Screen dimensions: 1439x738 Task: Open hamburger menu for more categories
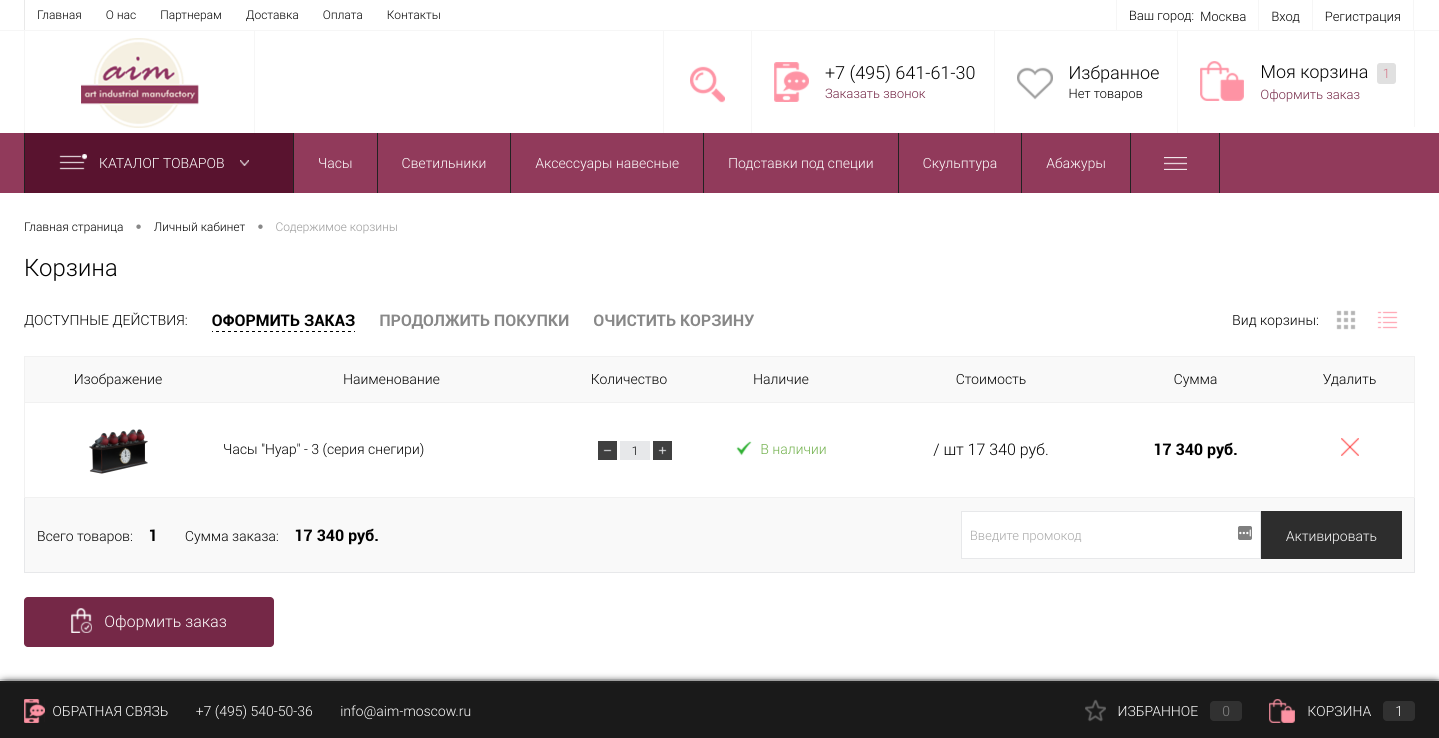(1175, 163)
